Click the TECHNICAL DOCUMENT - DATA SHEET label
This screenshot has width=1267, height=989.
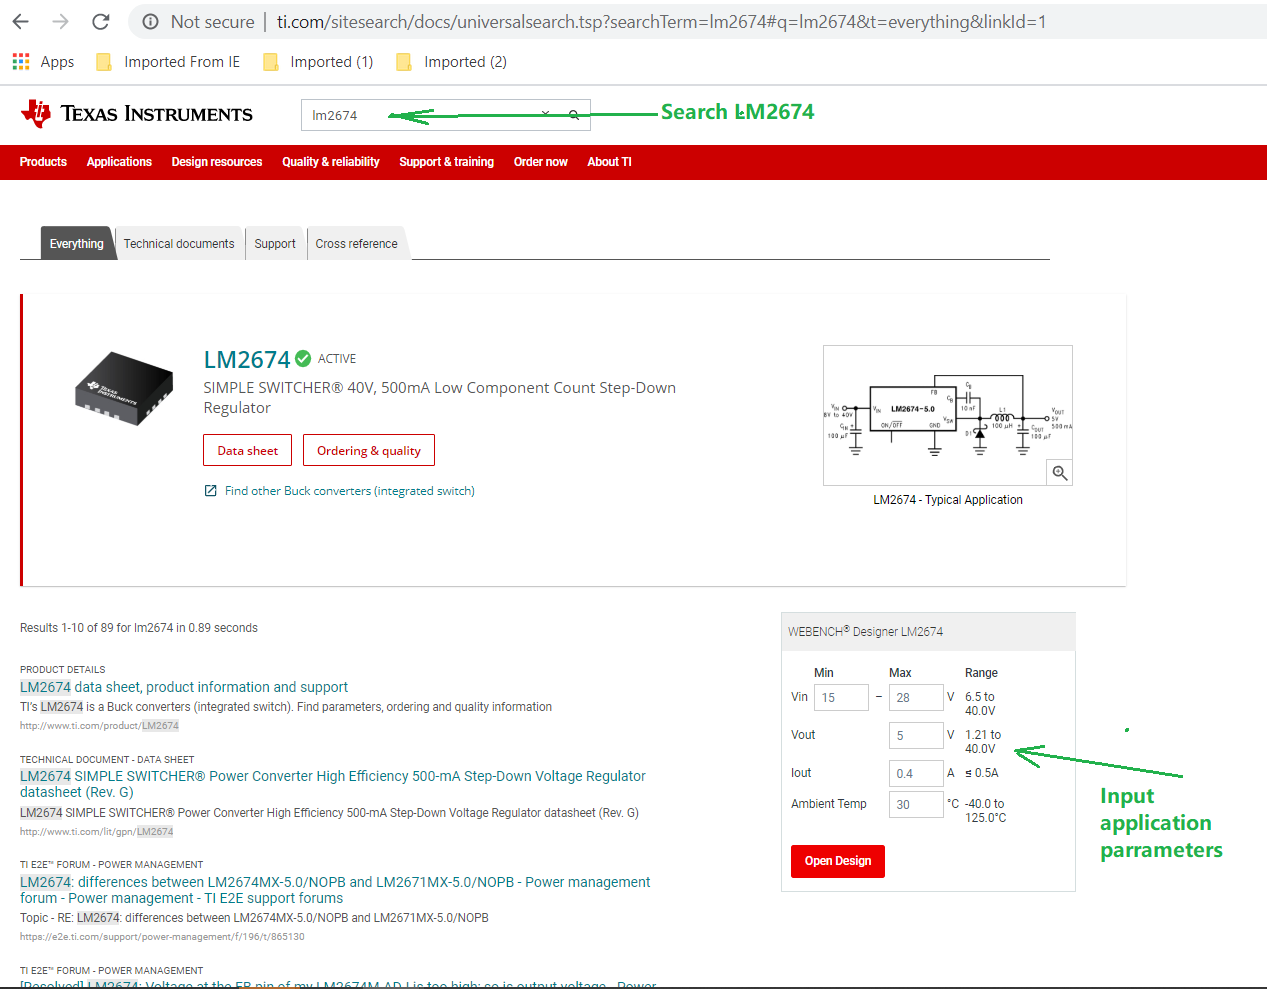click(107, 760)
